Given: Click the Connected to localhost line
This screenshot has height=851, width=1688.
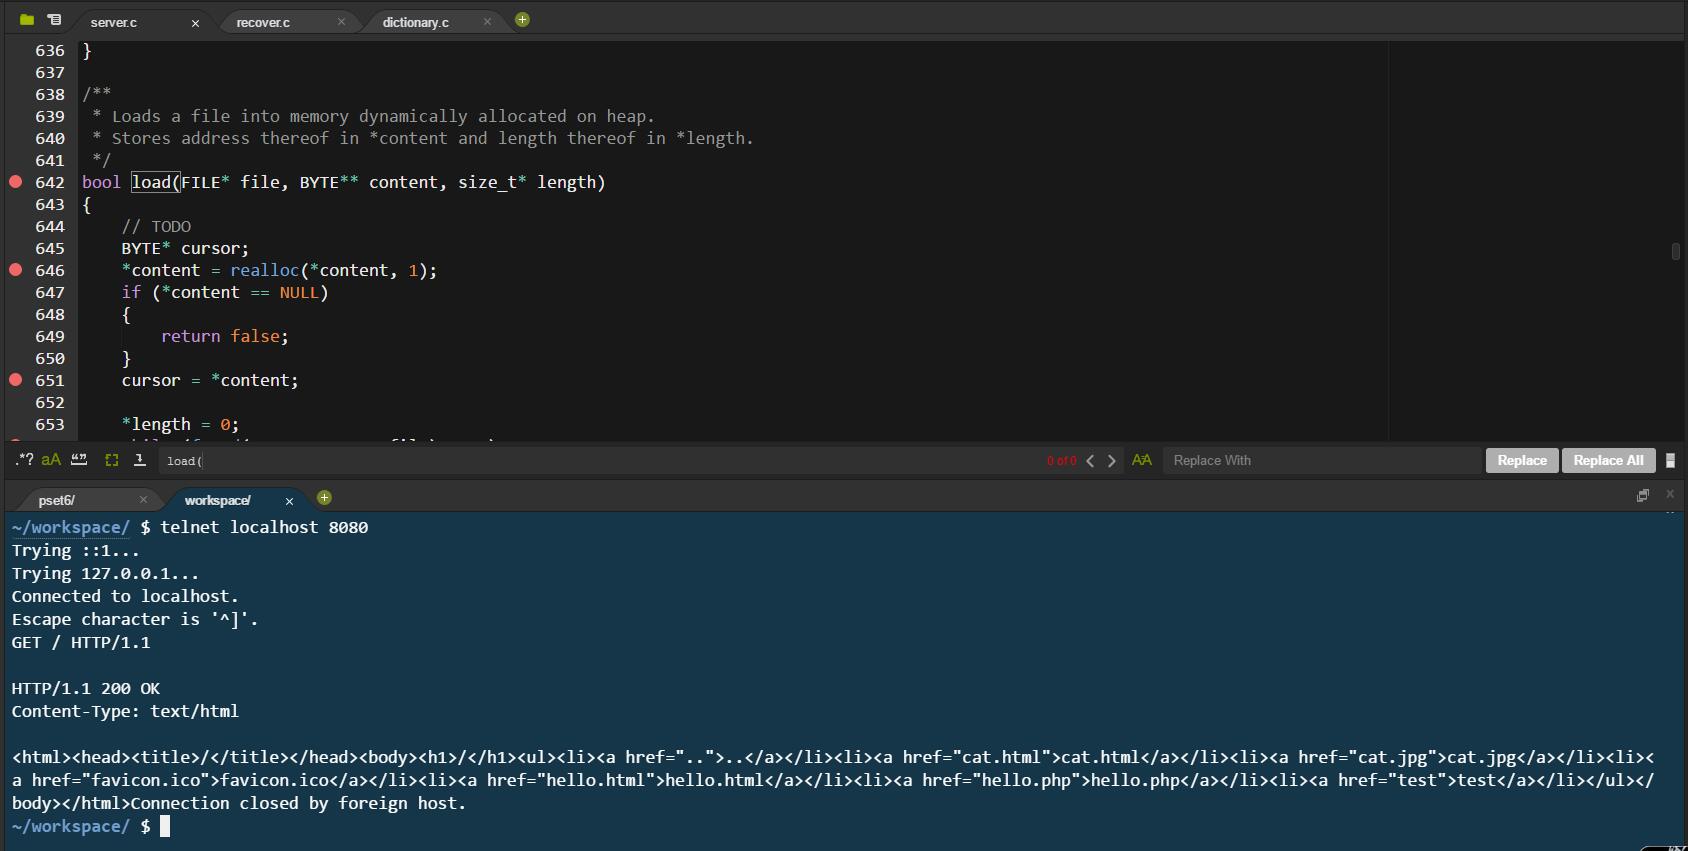Looking at the screenshot, I should point(125,596).
